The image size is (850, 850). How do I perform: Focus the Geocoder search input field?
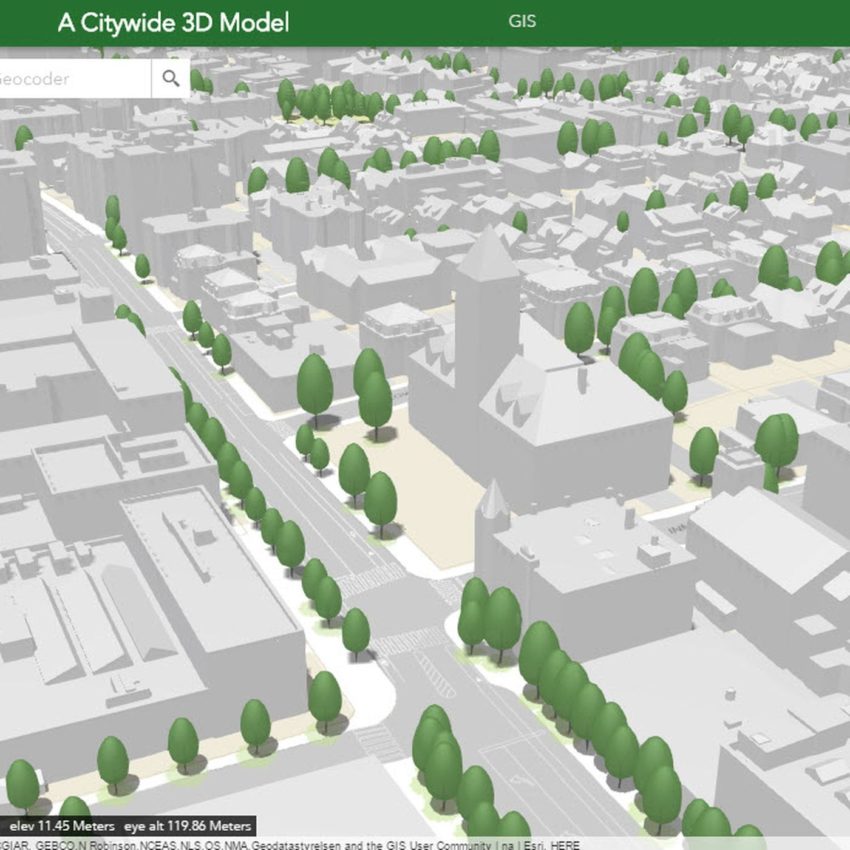tap(70, 78)
